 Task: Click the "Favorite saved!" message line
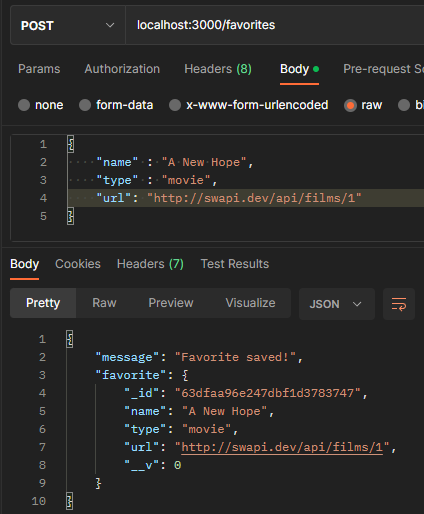tap(199, 357)
